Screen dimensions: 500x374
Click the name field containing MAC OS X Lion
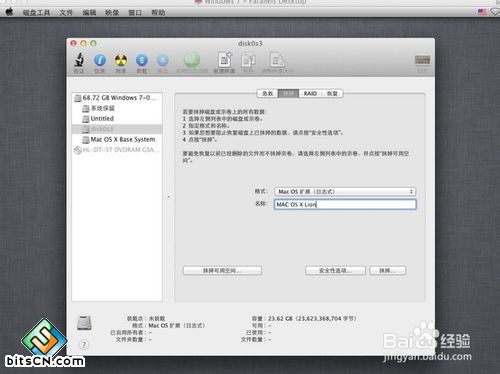click(x=345, y=204)
